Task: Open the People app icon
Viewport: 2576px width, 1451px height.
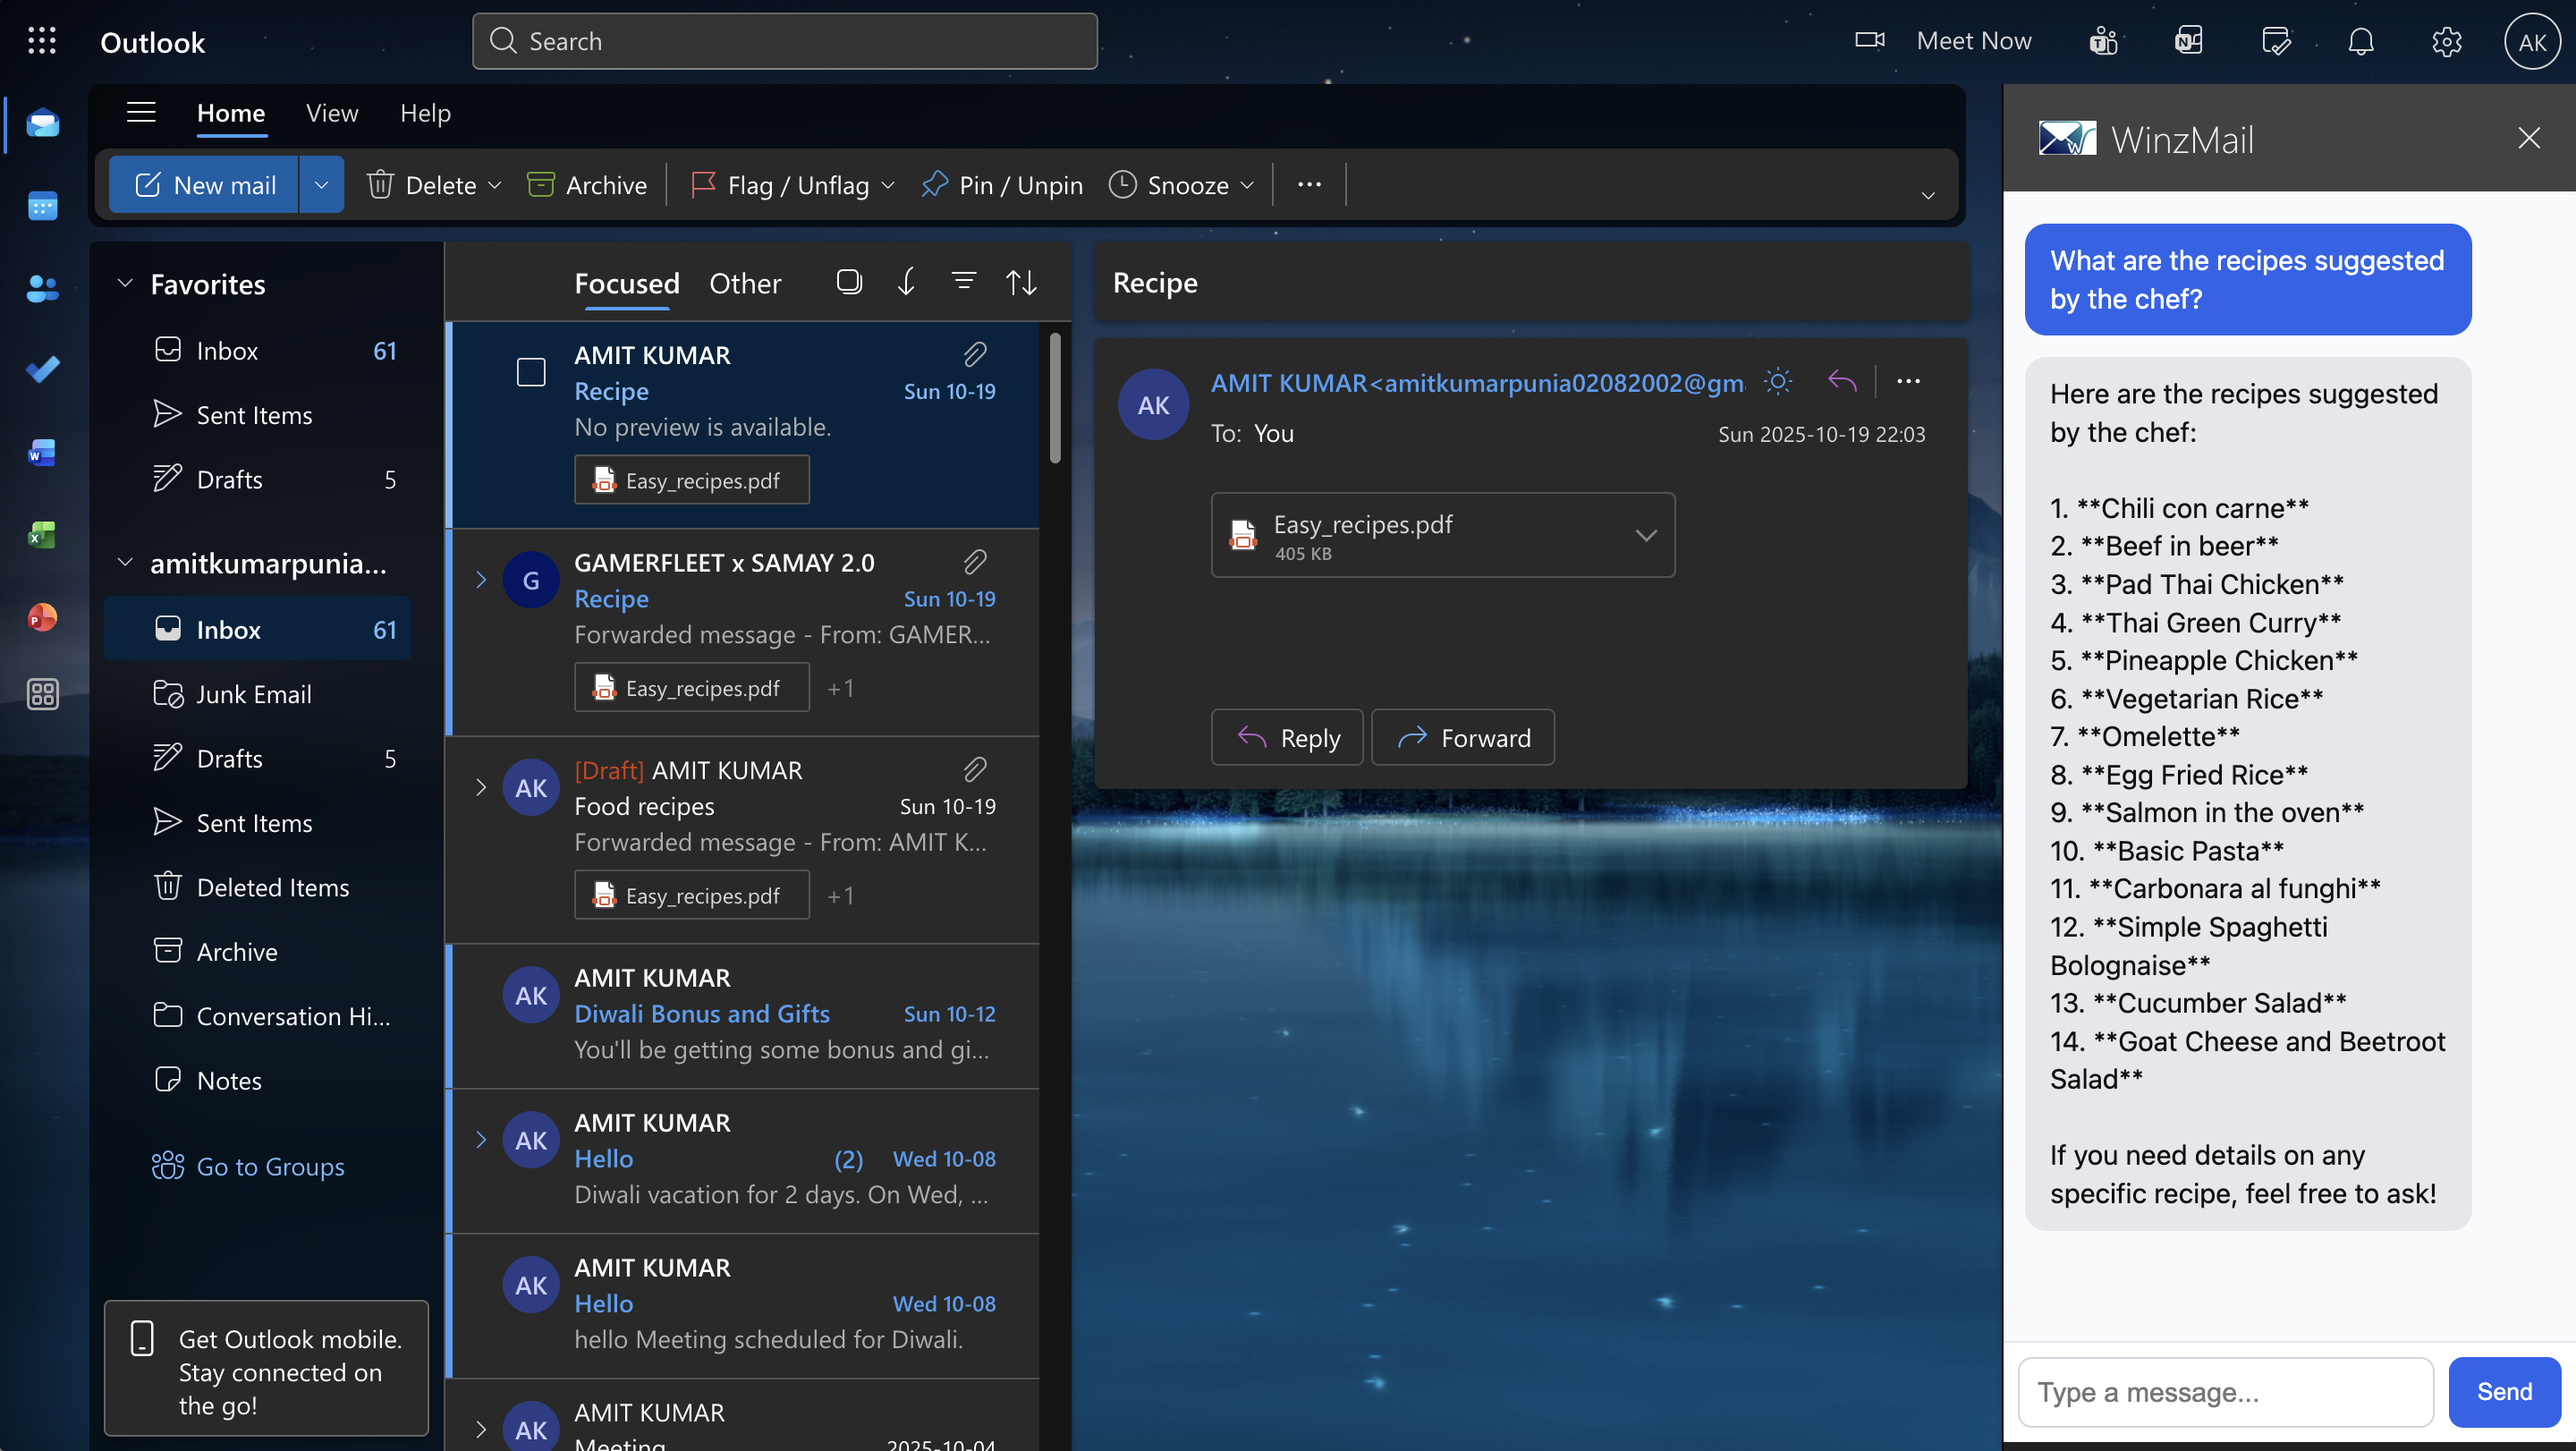Action: click(43, 289)
